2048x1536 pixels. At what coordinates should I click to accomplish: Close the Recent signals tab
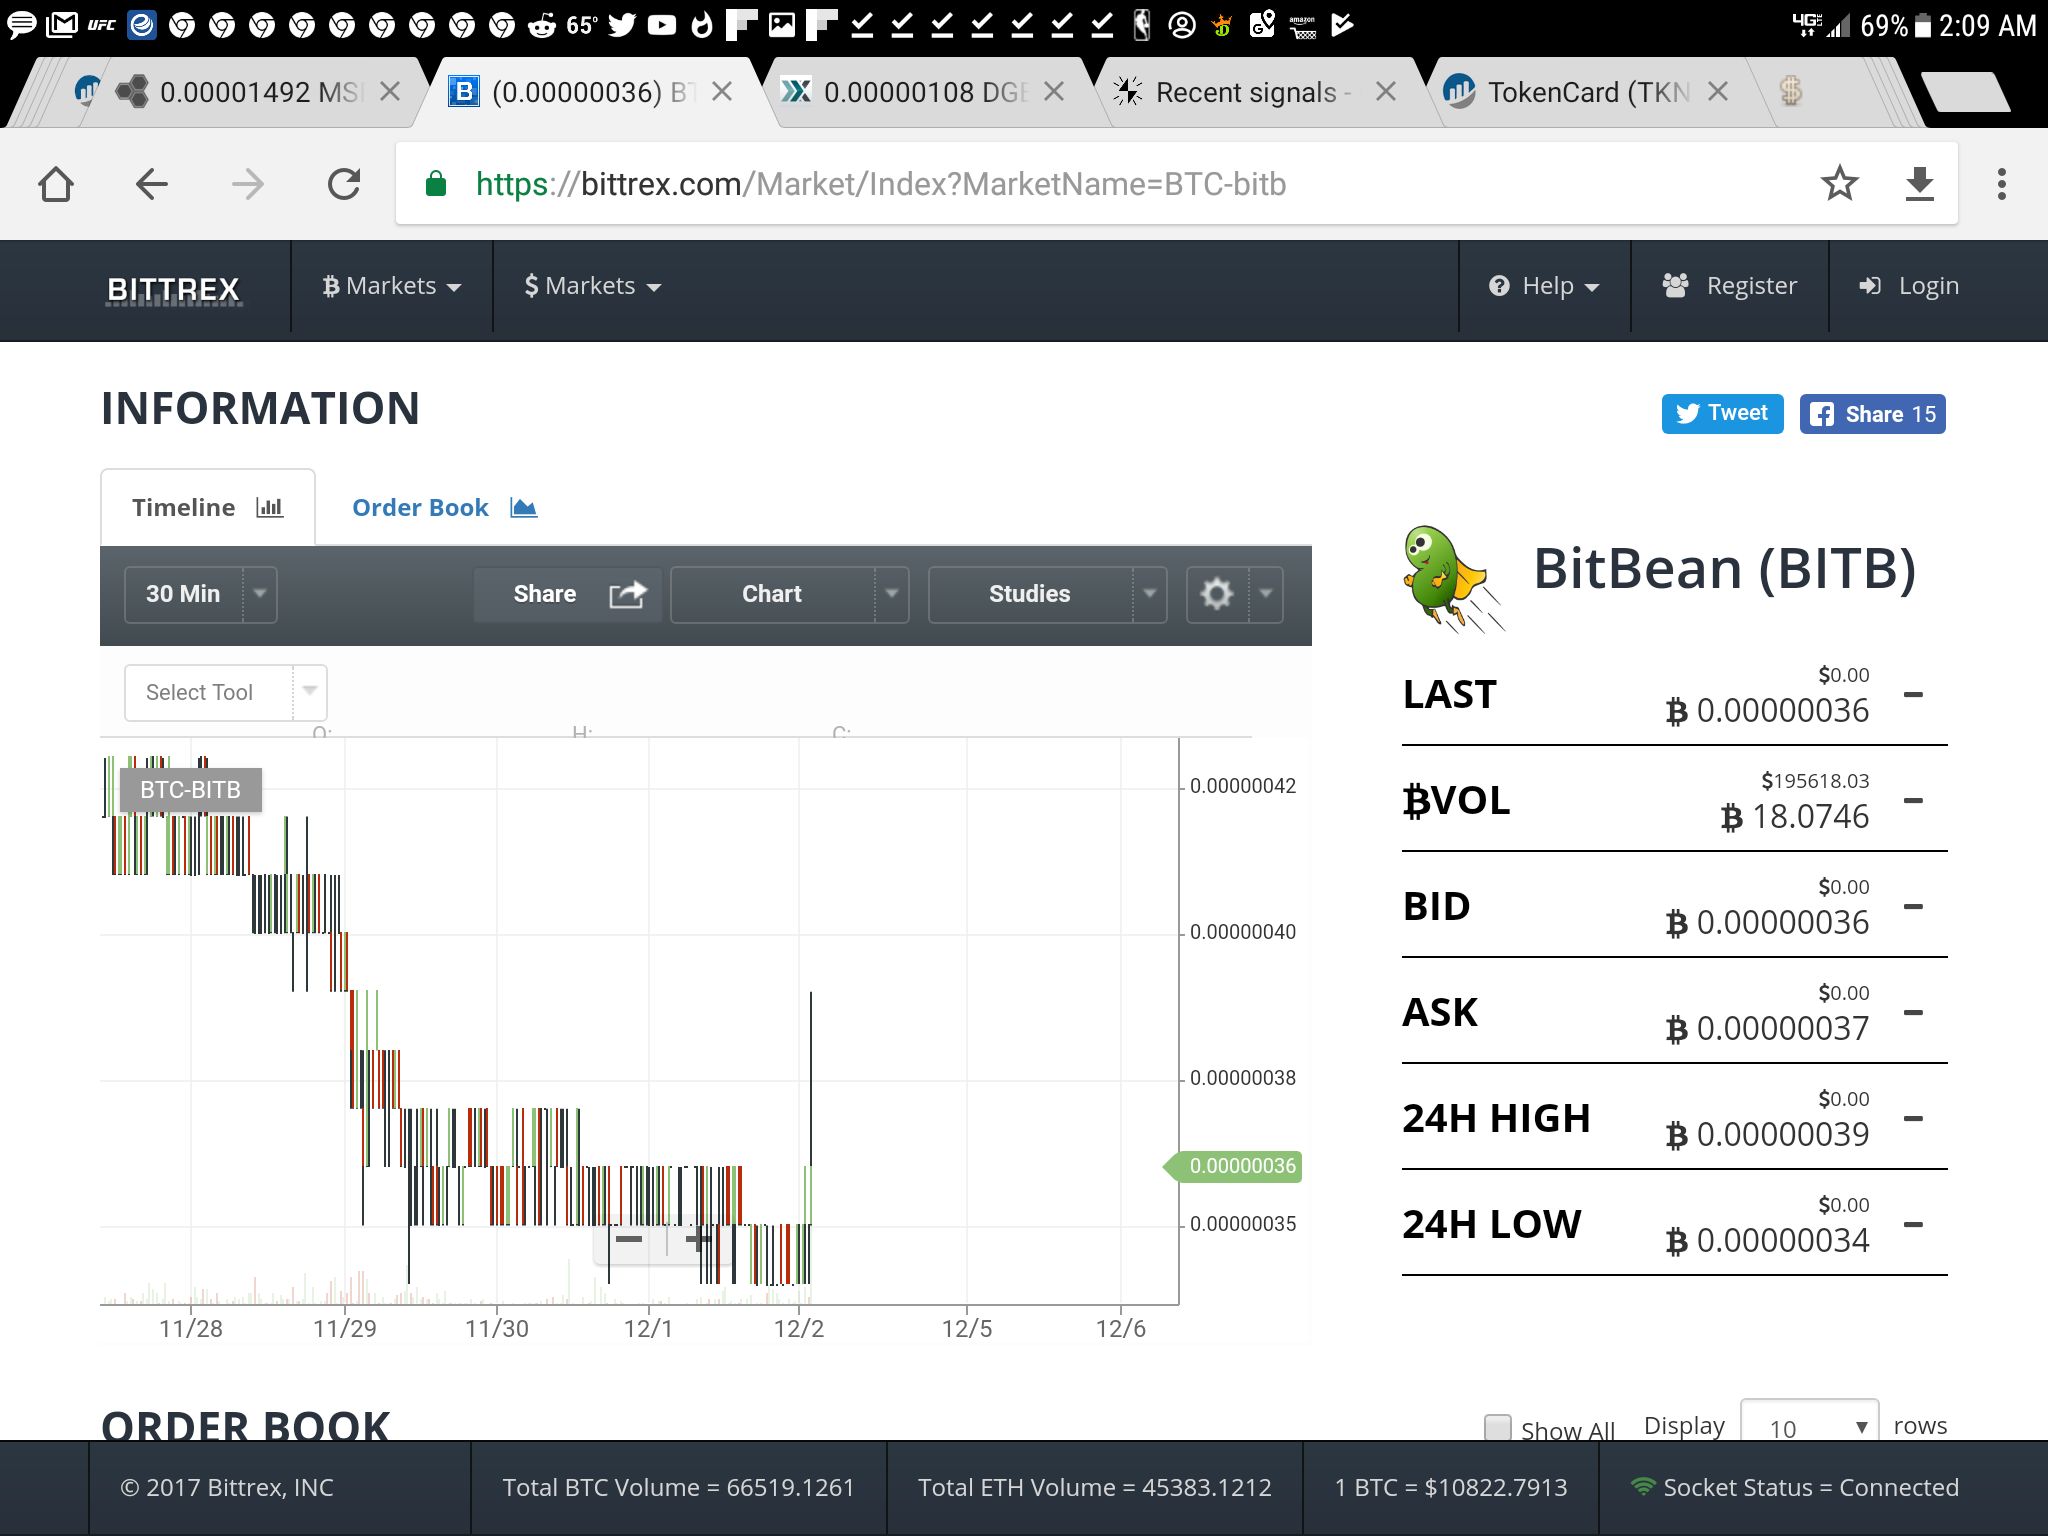click(1386, 92)
